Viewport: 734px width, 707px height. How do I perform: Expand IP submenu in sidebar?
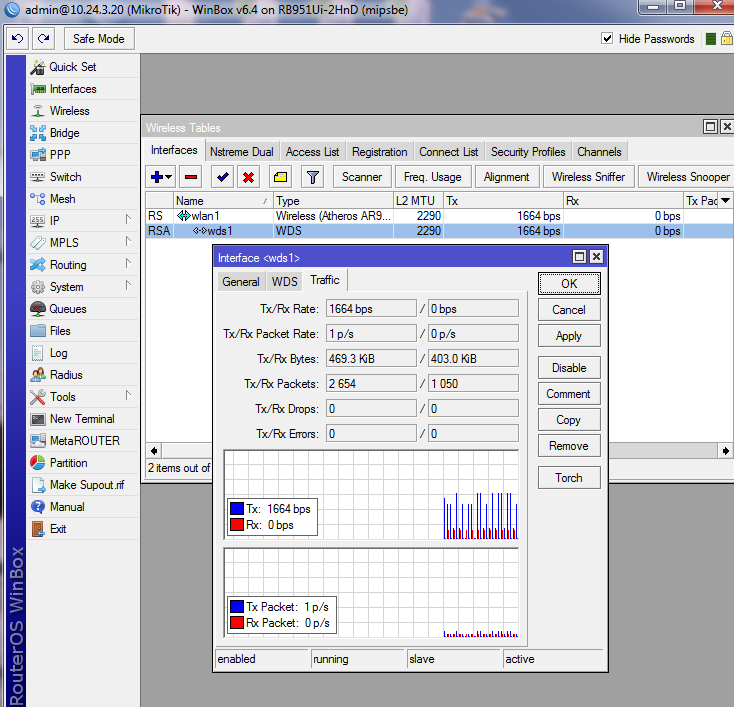(128, 219)
